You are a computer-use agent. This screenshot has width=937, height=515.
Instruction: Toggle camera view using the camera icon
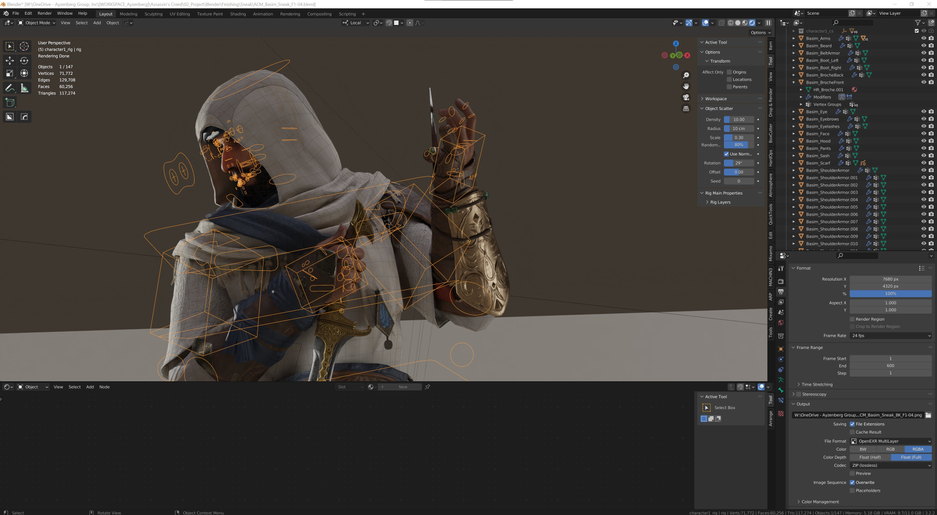(x=686, y=97)
